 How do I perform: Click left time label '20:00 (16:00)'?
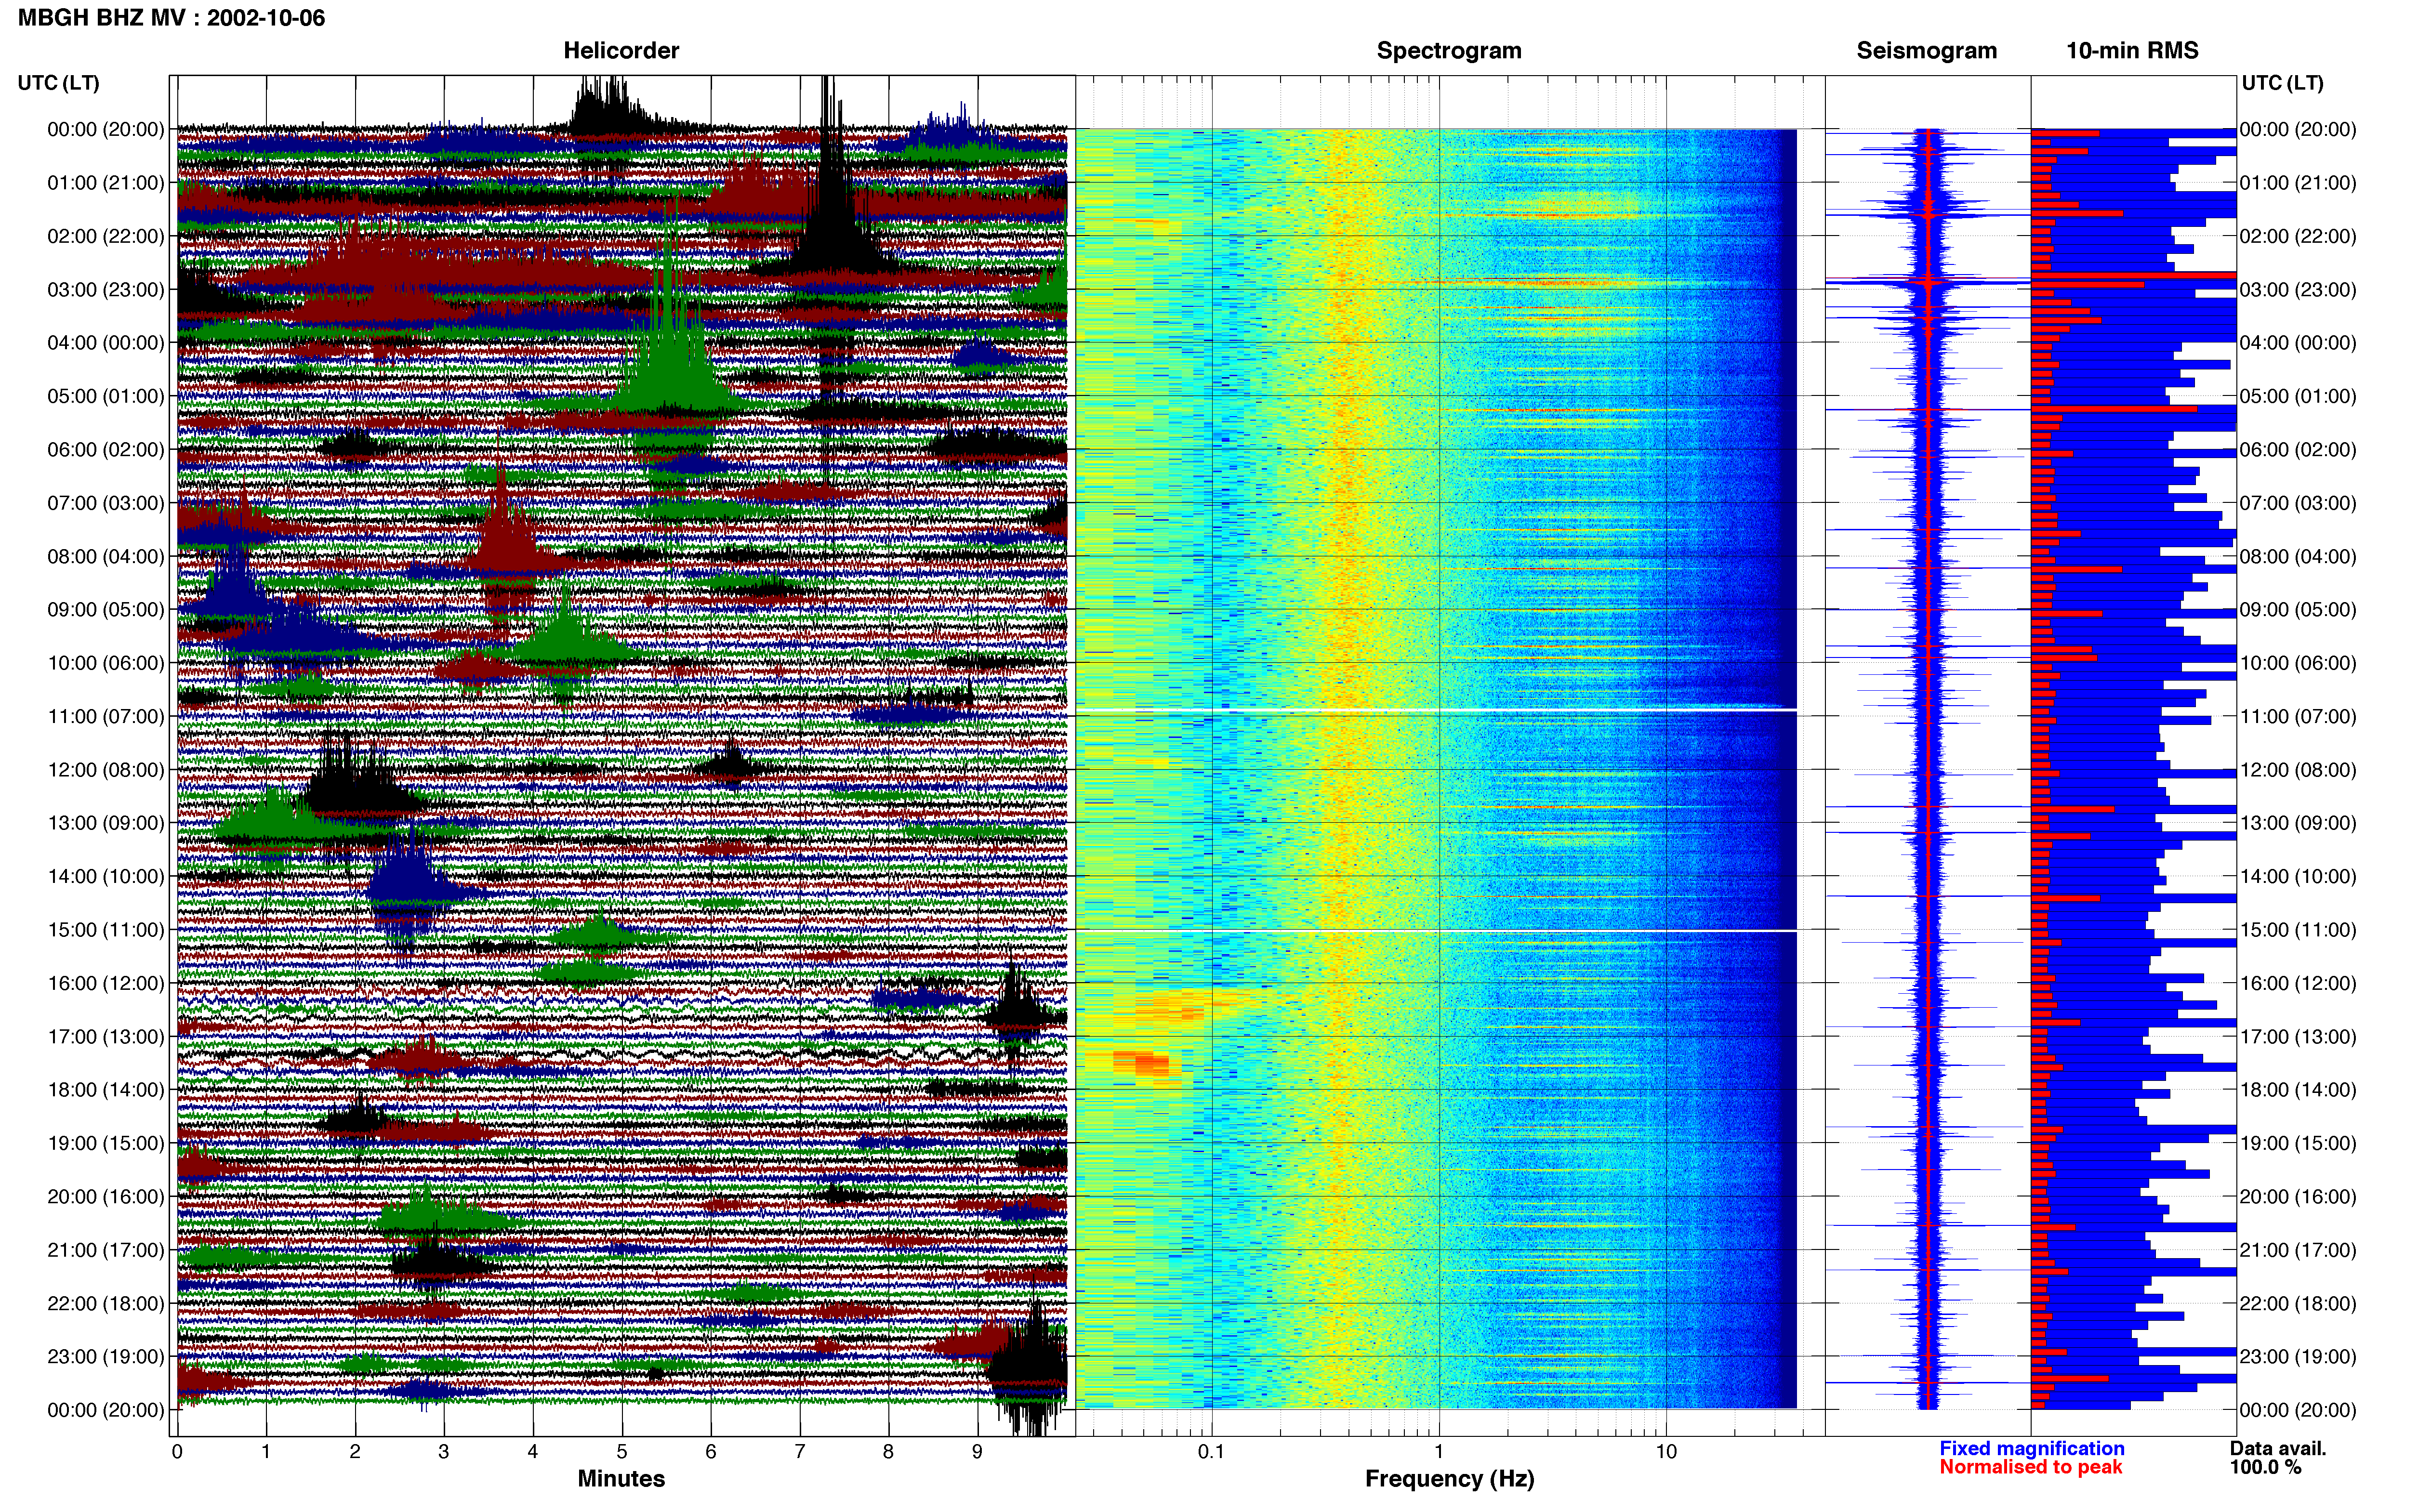106,1197
